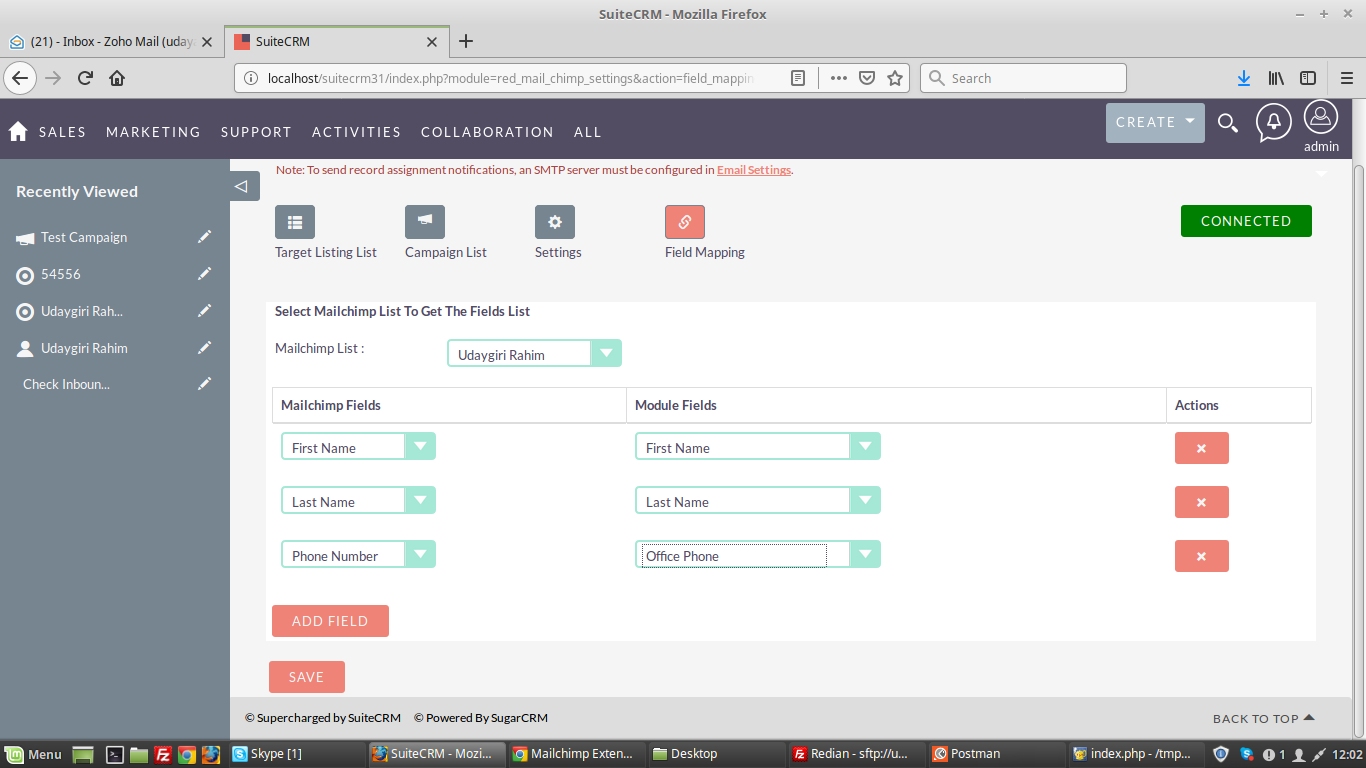Image resolution: width=1366 pixels, height=768 pixels.
Task: Open Phone Number Mailchimp field dropdown
Action: [x=358, y=554]
